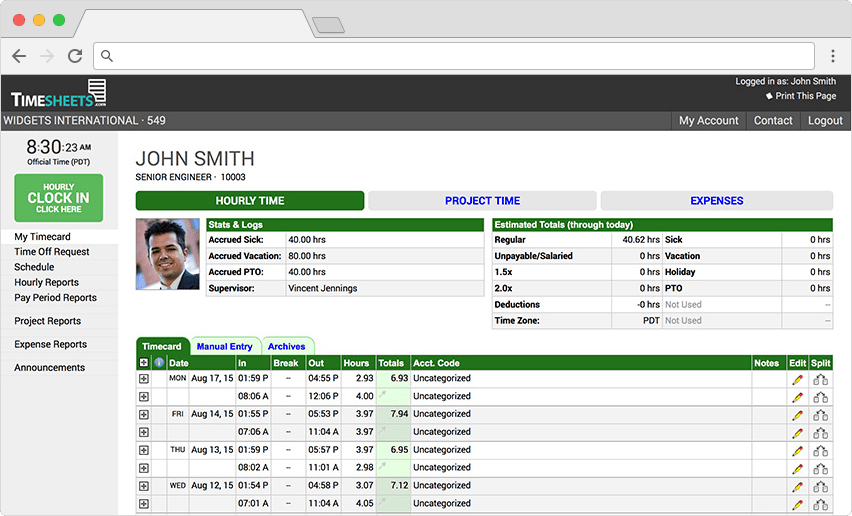The image size is (852, 516).
Task: Click the 7.94 total for Aug 14
Action: coord(399,414)
